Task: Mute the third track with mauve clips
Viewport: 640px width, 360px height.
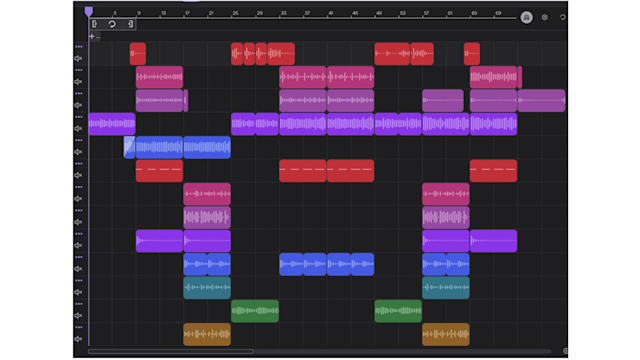Action: (78, 105)
